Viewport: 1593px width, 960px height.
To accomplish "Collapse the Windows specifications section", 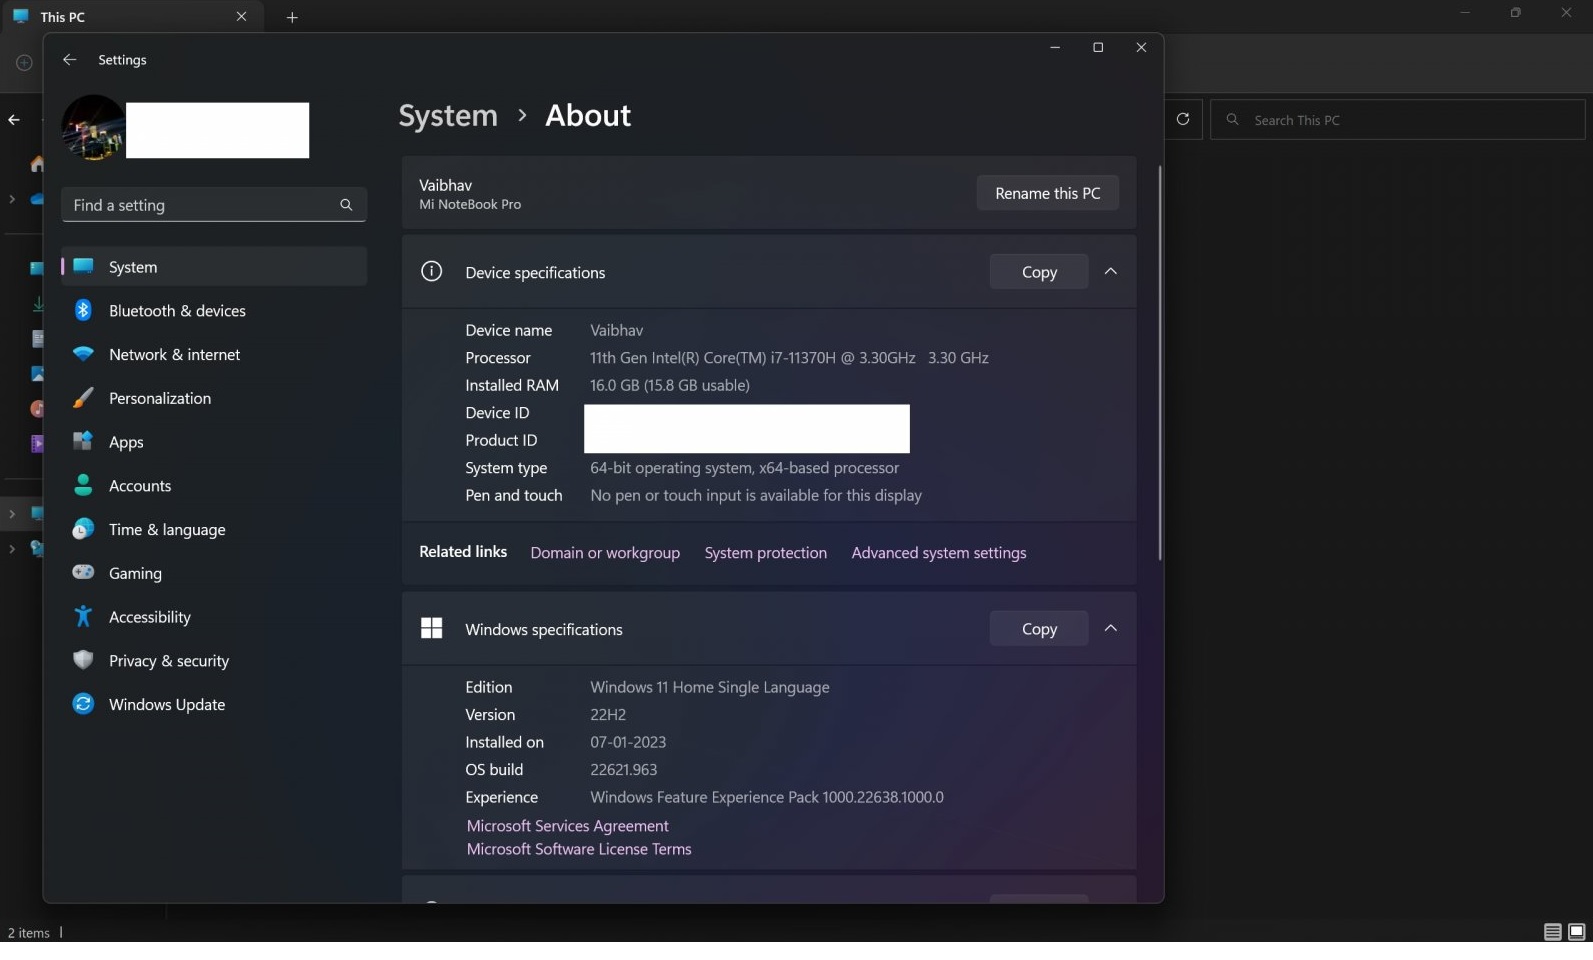I will (x=1111, y=629).
